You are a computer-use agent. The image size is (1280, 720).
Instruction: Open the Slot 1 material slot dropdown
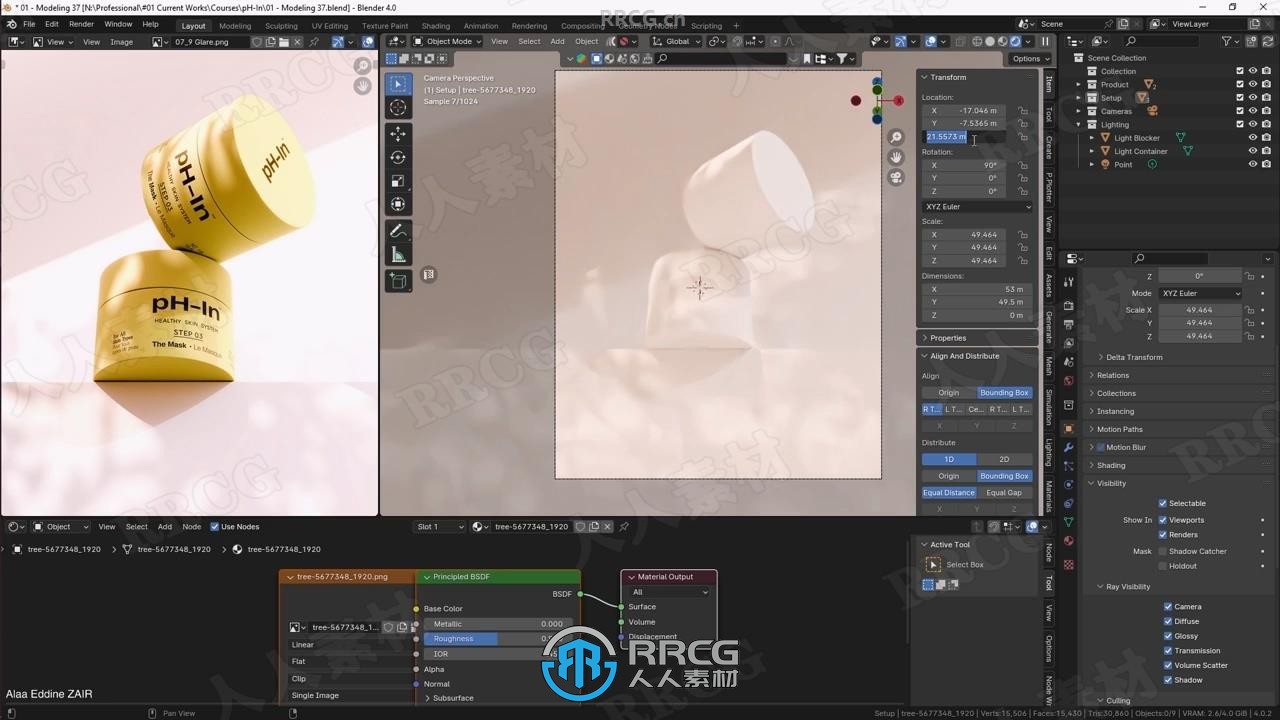click(440, 526)
